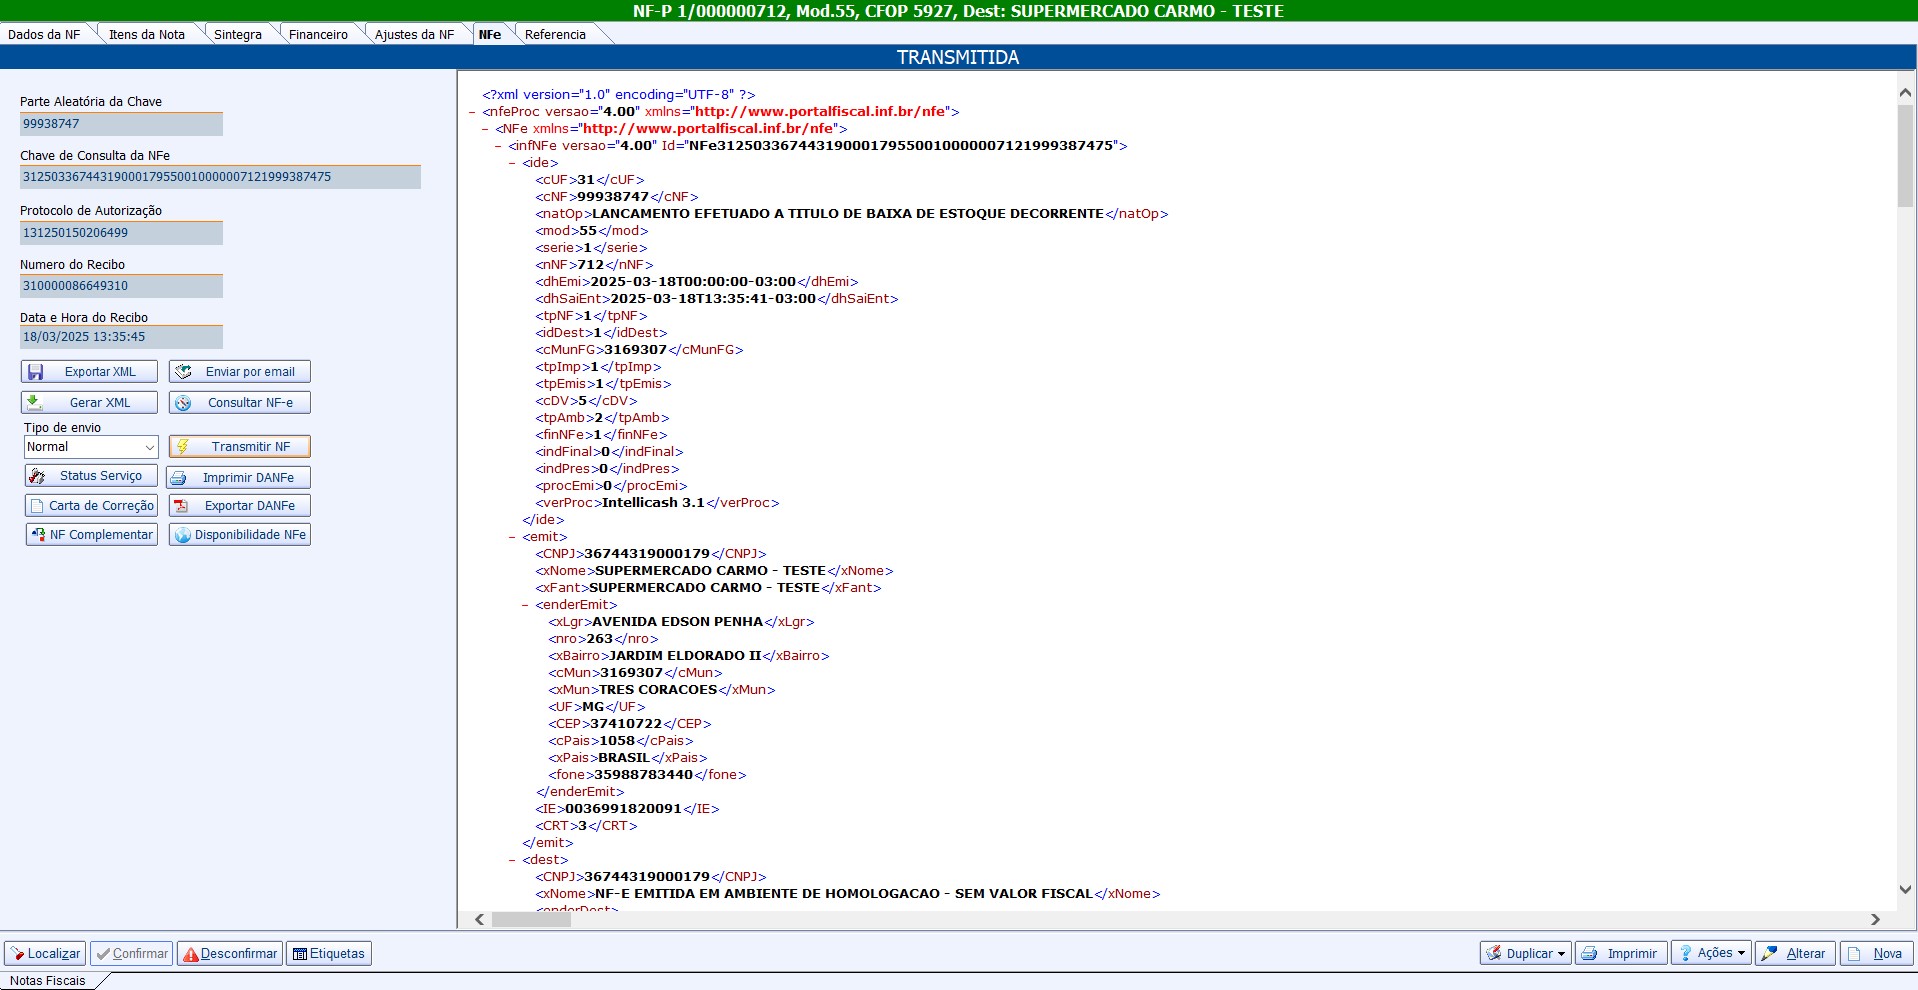Image resolution: width=1918 pixels, height=990 pixels.
Task: Click the Disponibilidade NFe icon
Action: pyautogui.click(x=182, y=535)
